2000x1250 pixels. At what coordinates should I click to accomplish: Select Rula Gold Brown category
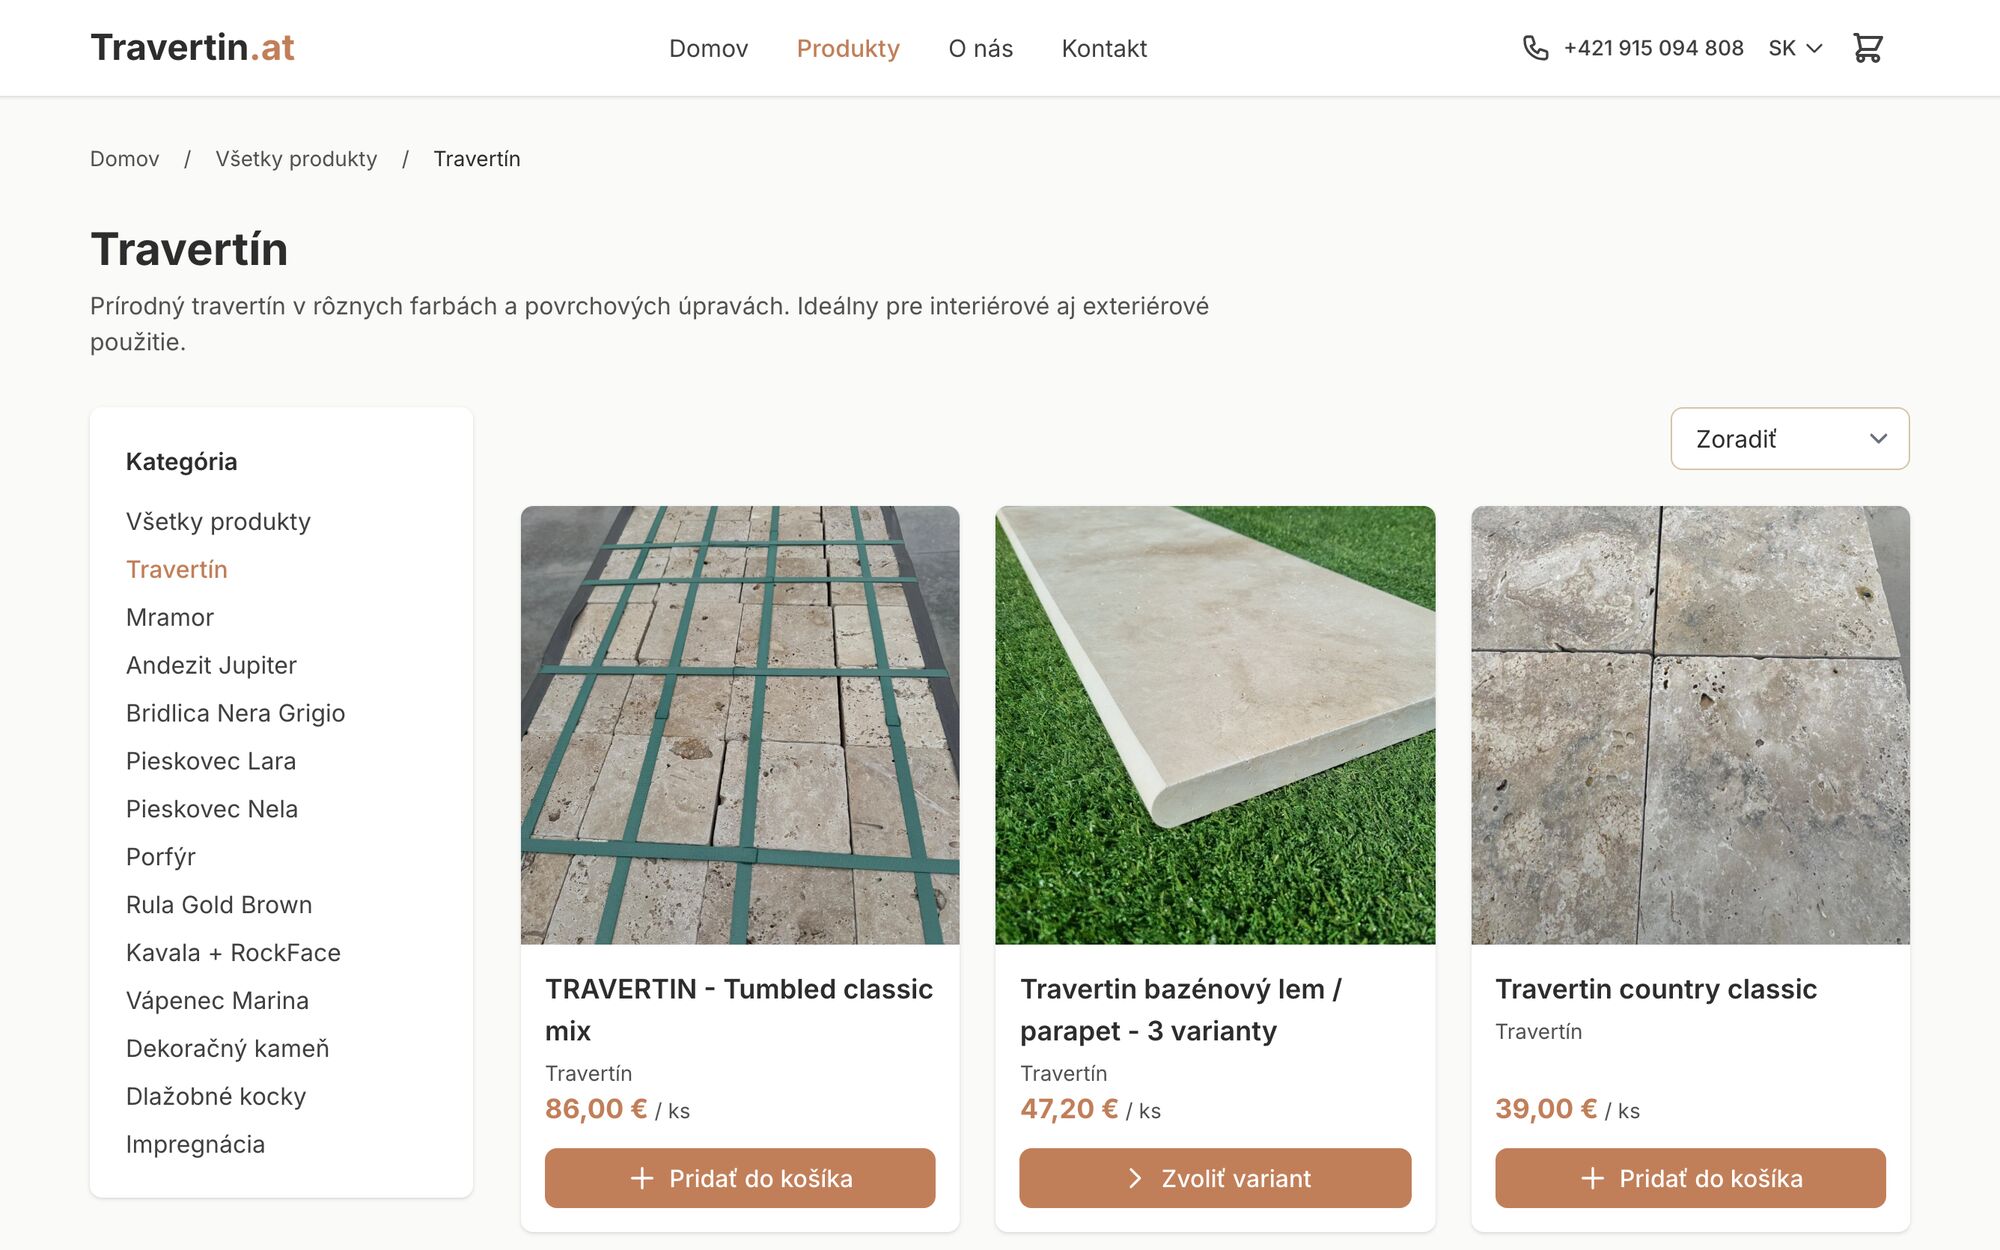tap(219, 905)
